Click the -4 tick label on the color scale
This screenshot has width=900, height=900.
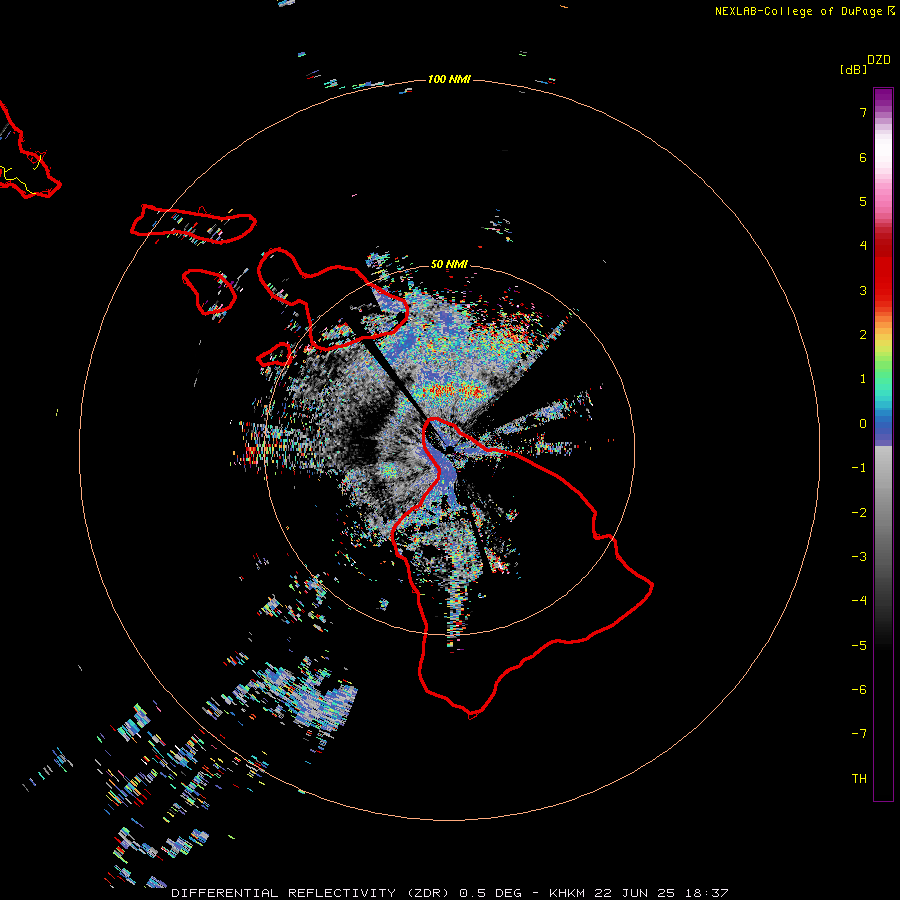point(859,601)
